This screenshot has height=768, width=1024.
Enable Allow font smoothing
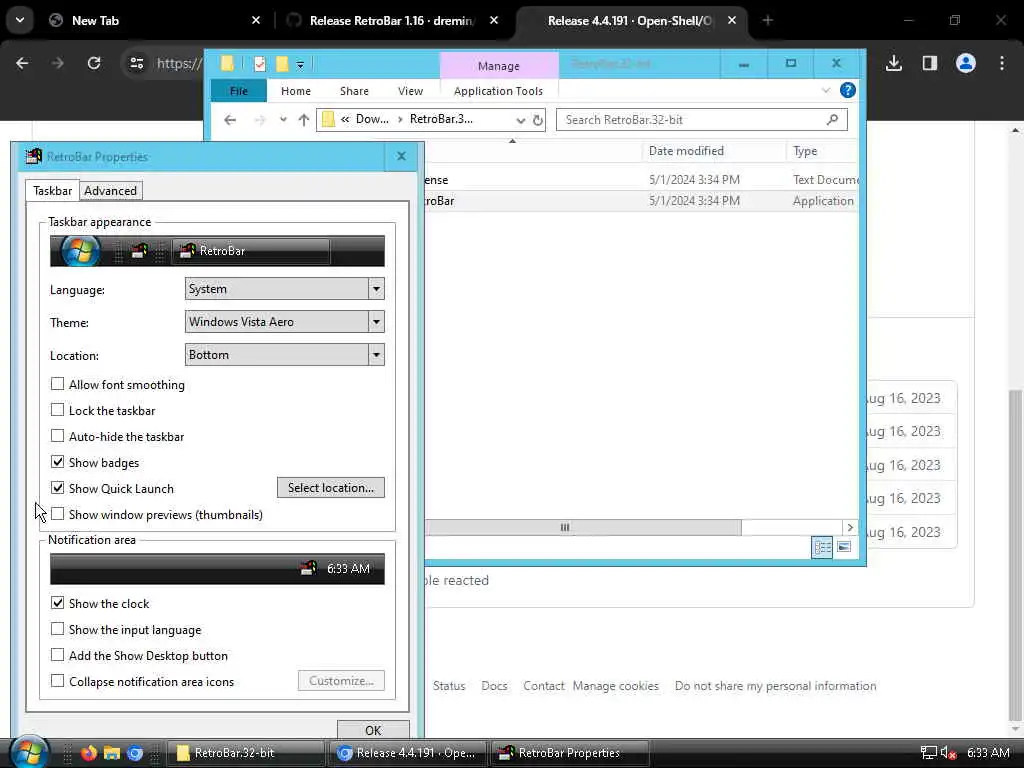(57, 384)
